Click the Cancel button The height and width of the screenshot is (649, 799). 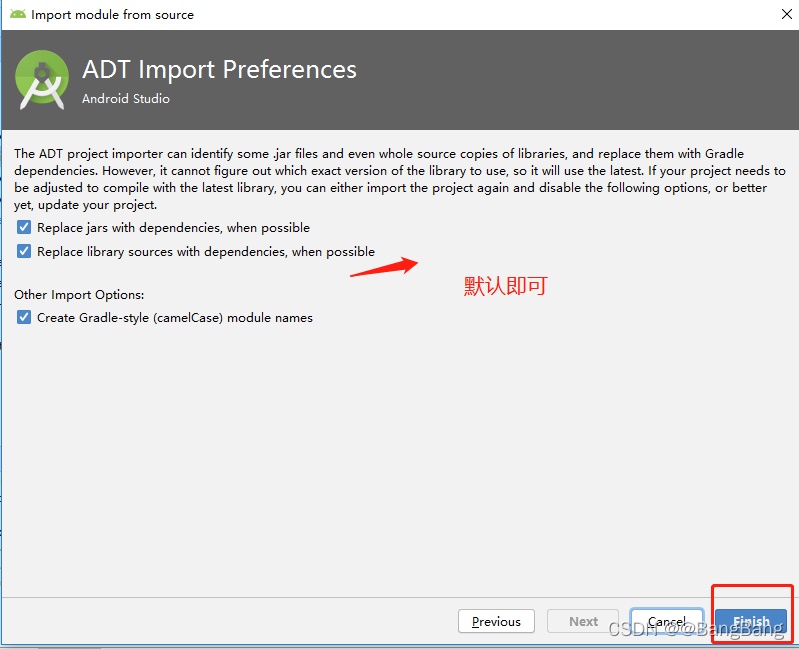point(667,621)
